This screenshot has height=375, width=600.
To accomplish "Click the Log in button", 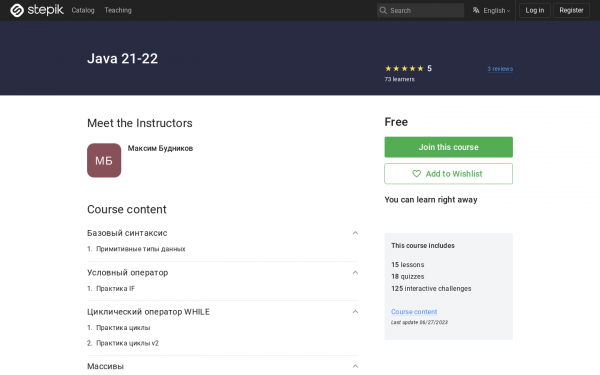I will 535,10.
